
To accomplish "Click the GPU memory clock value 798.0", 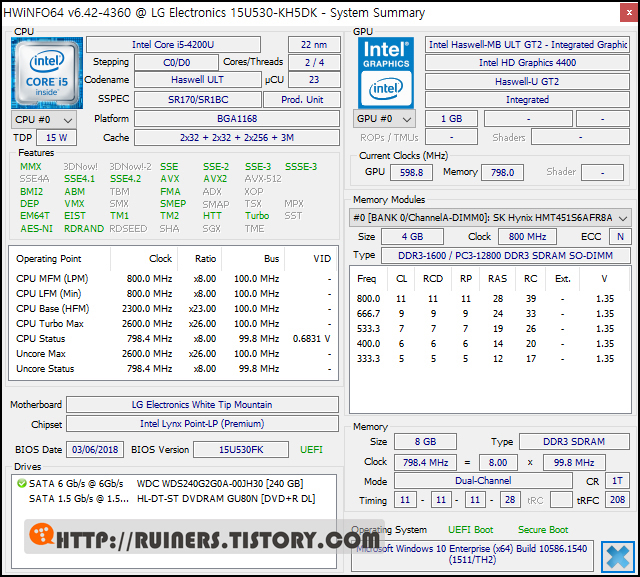I will coord(502,173).
